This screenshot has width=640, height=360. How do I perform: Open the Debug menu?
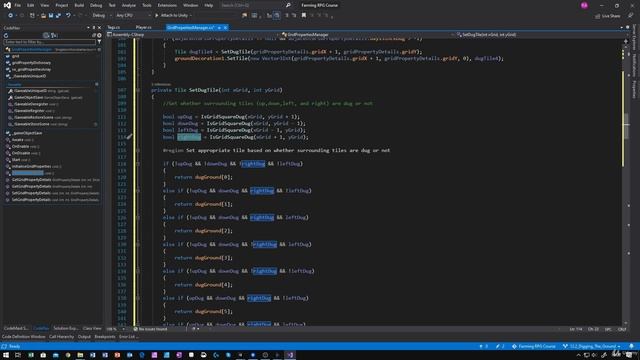(x=96, y=5)
